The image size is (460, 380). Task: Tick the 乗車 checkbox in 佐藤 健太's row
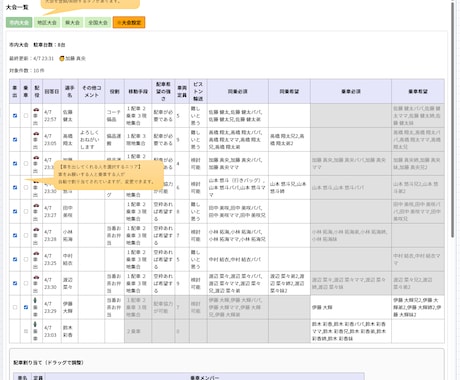pos(26,116)
